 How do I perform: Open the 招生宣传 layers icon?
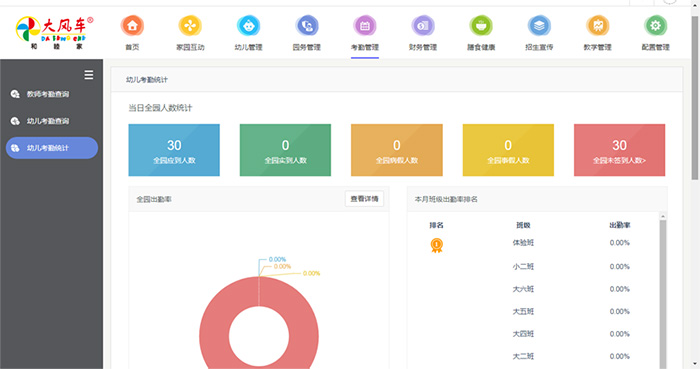tap(539, 26)
